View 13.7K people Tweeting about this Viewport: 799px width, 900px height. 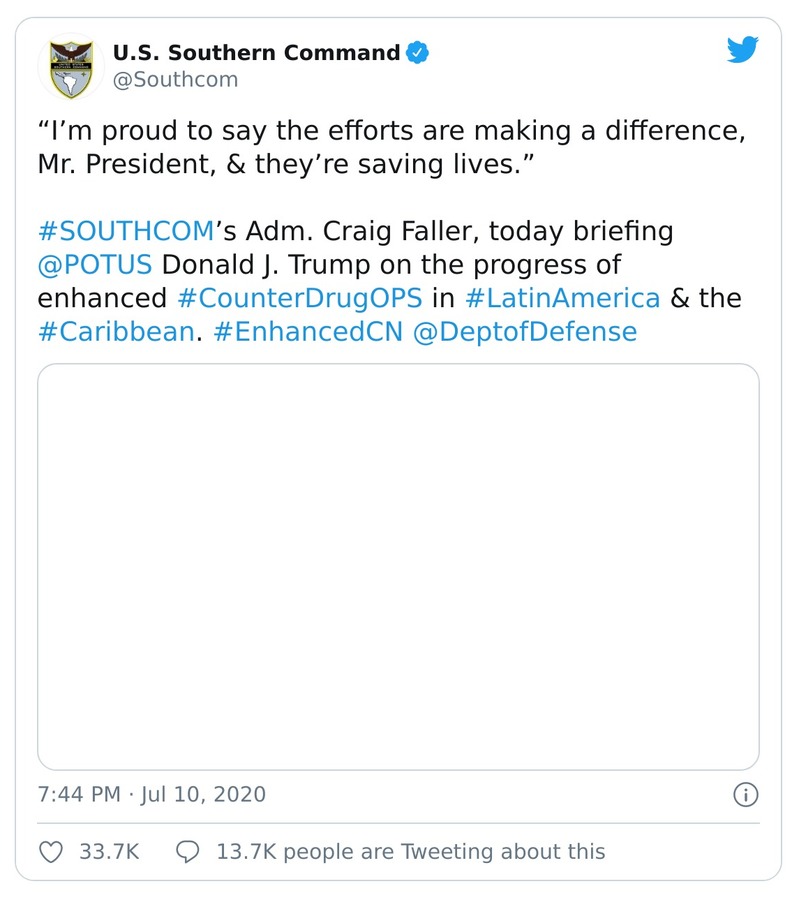[410, 852]
